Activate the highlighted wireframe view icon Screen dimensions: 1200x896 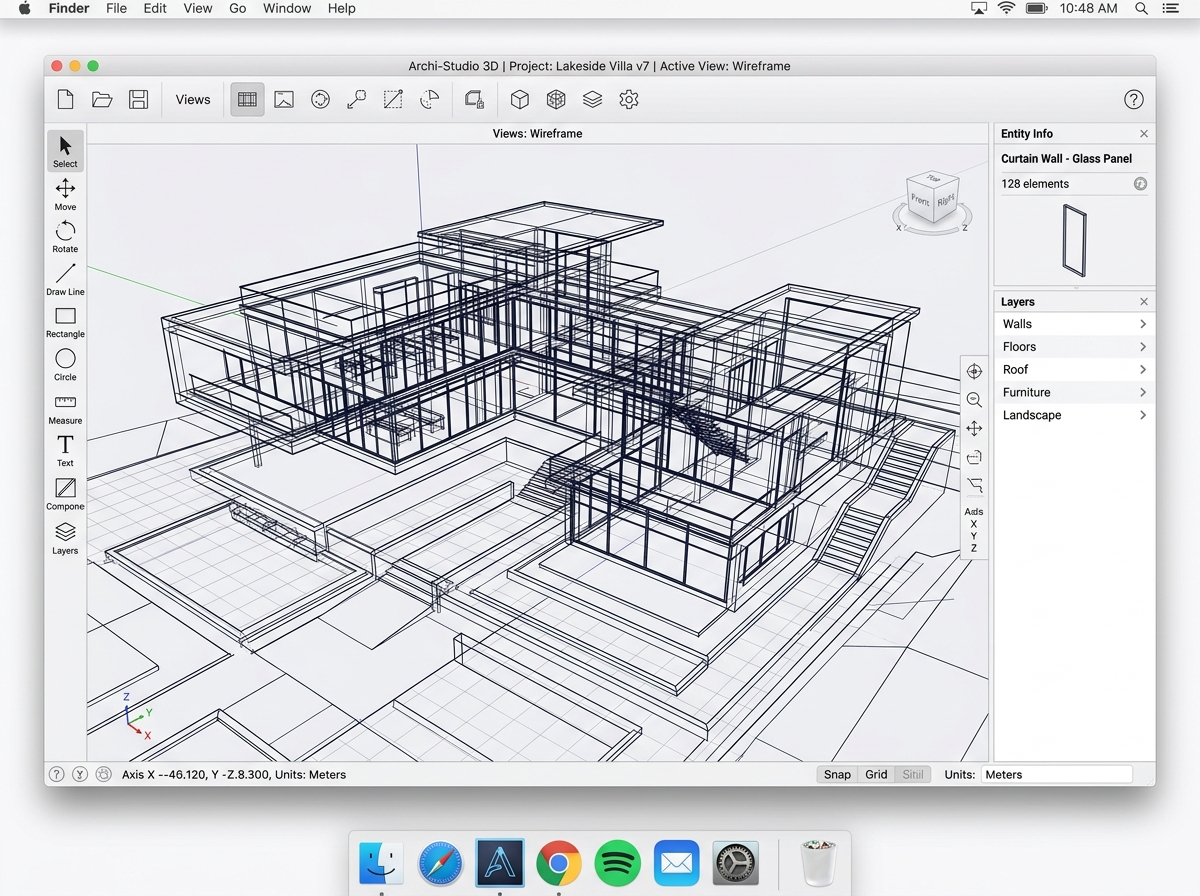tap(247, 99)
